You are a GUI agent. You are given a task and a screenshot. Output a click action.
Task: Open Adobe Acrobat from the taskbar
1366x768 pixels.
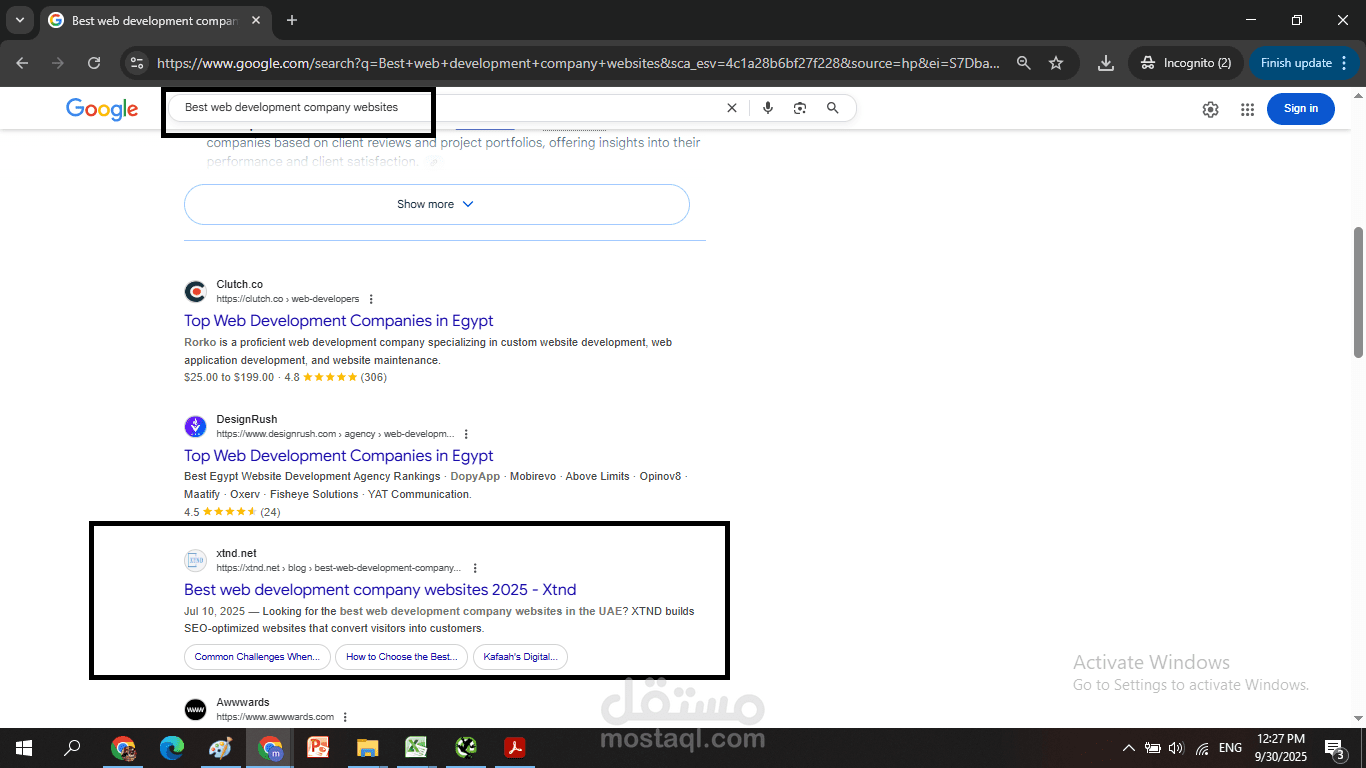pos(514,747)
